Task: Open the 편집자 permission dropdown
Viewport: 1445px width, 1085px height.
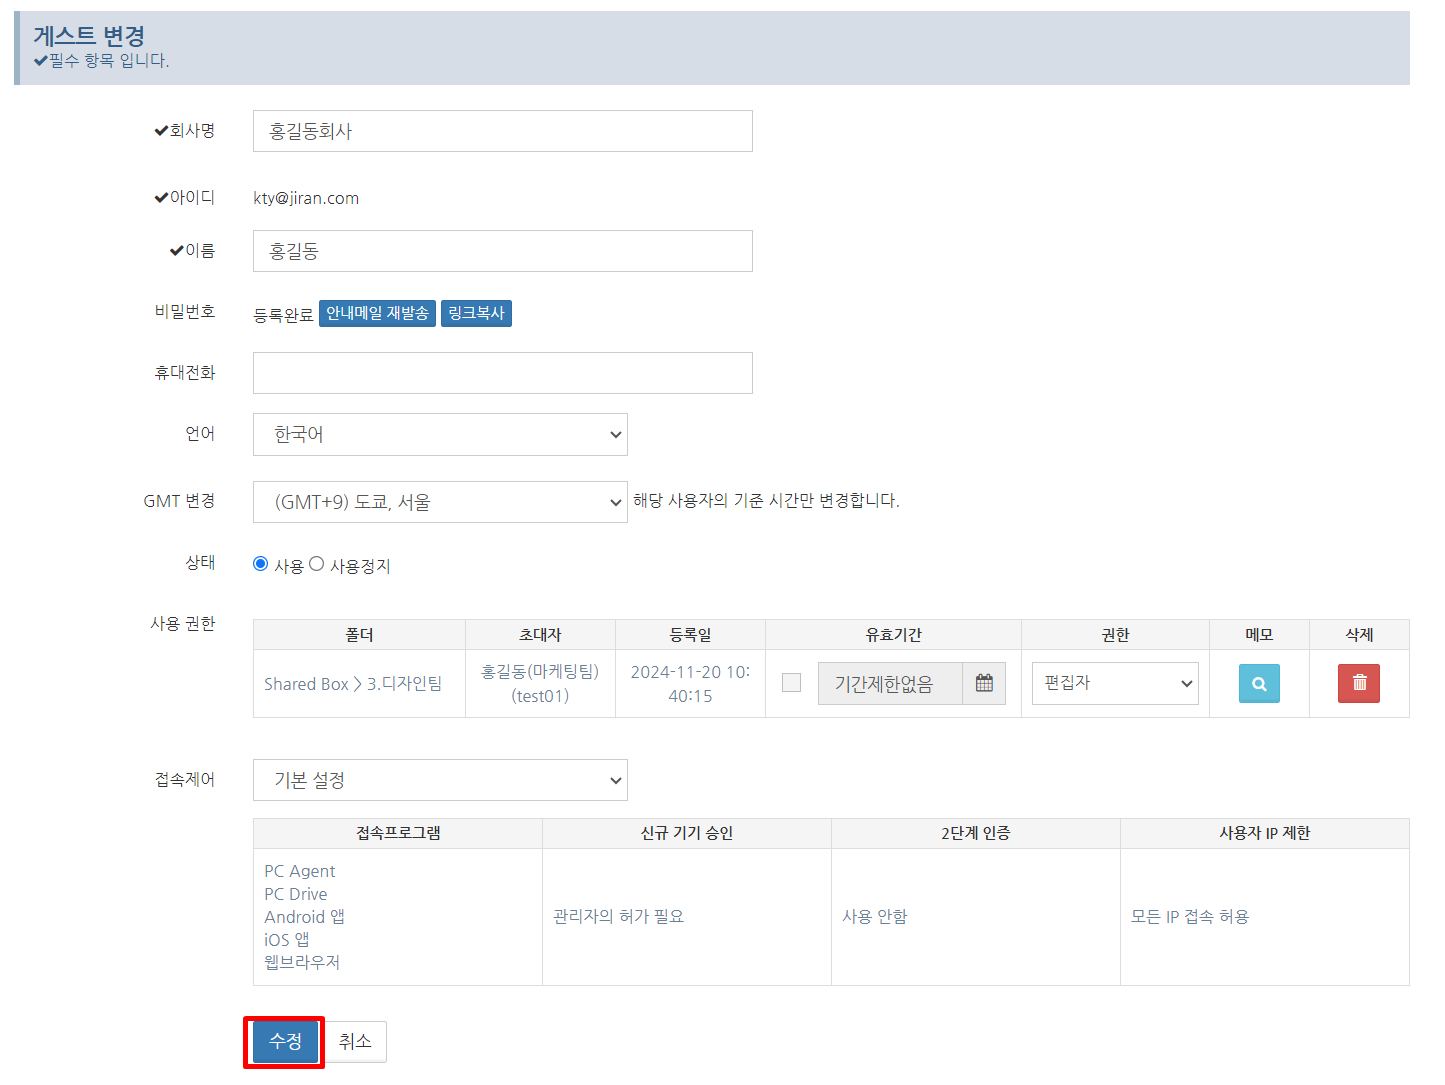Action: pos(1114,684)
